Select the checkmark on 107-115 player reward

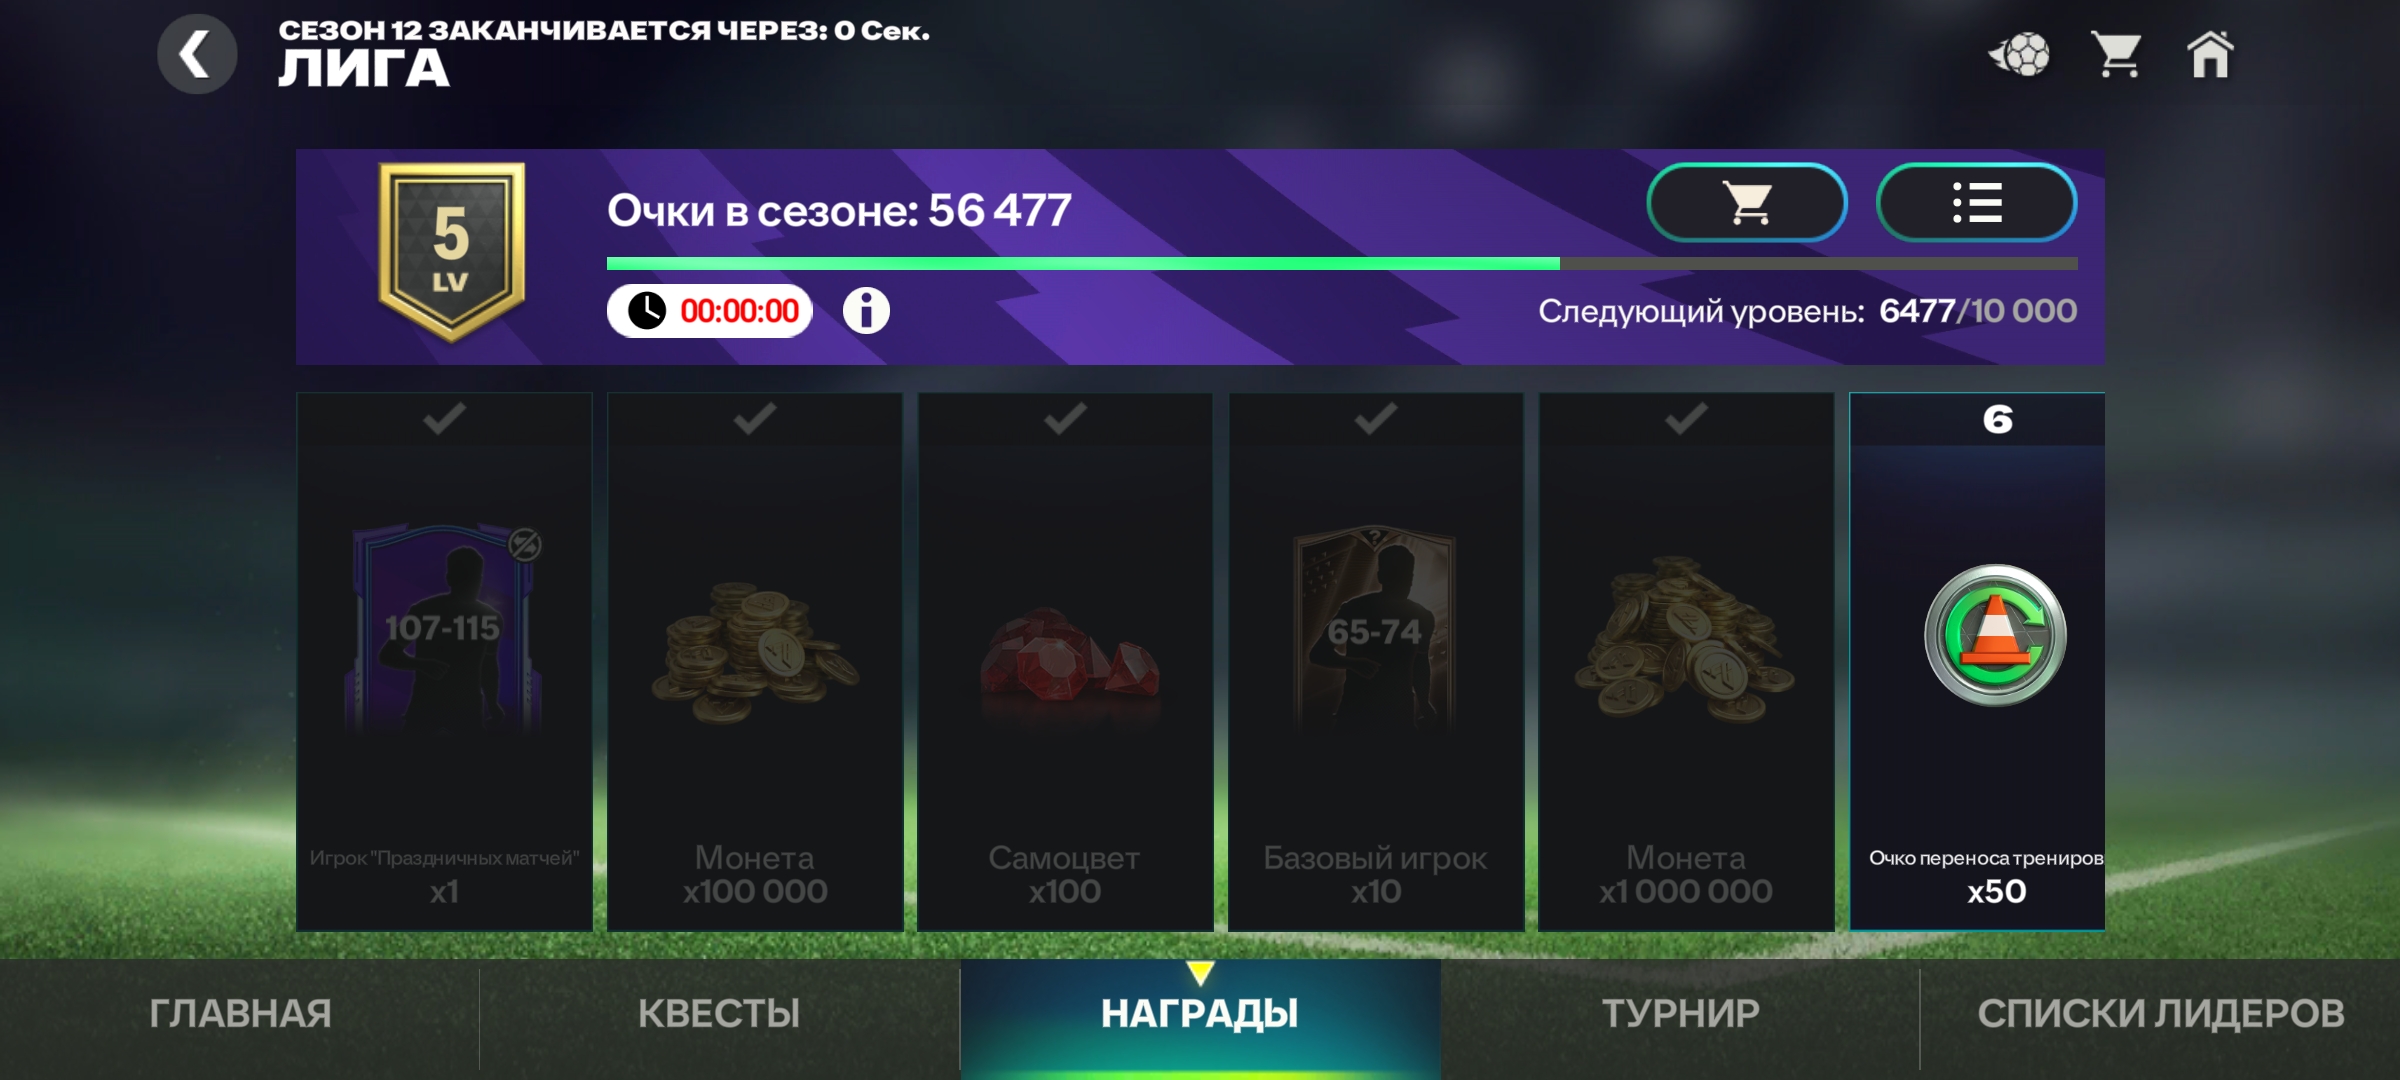tap(444, 418)
